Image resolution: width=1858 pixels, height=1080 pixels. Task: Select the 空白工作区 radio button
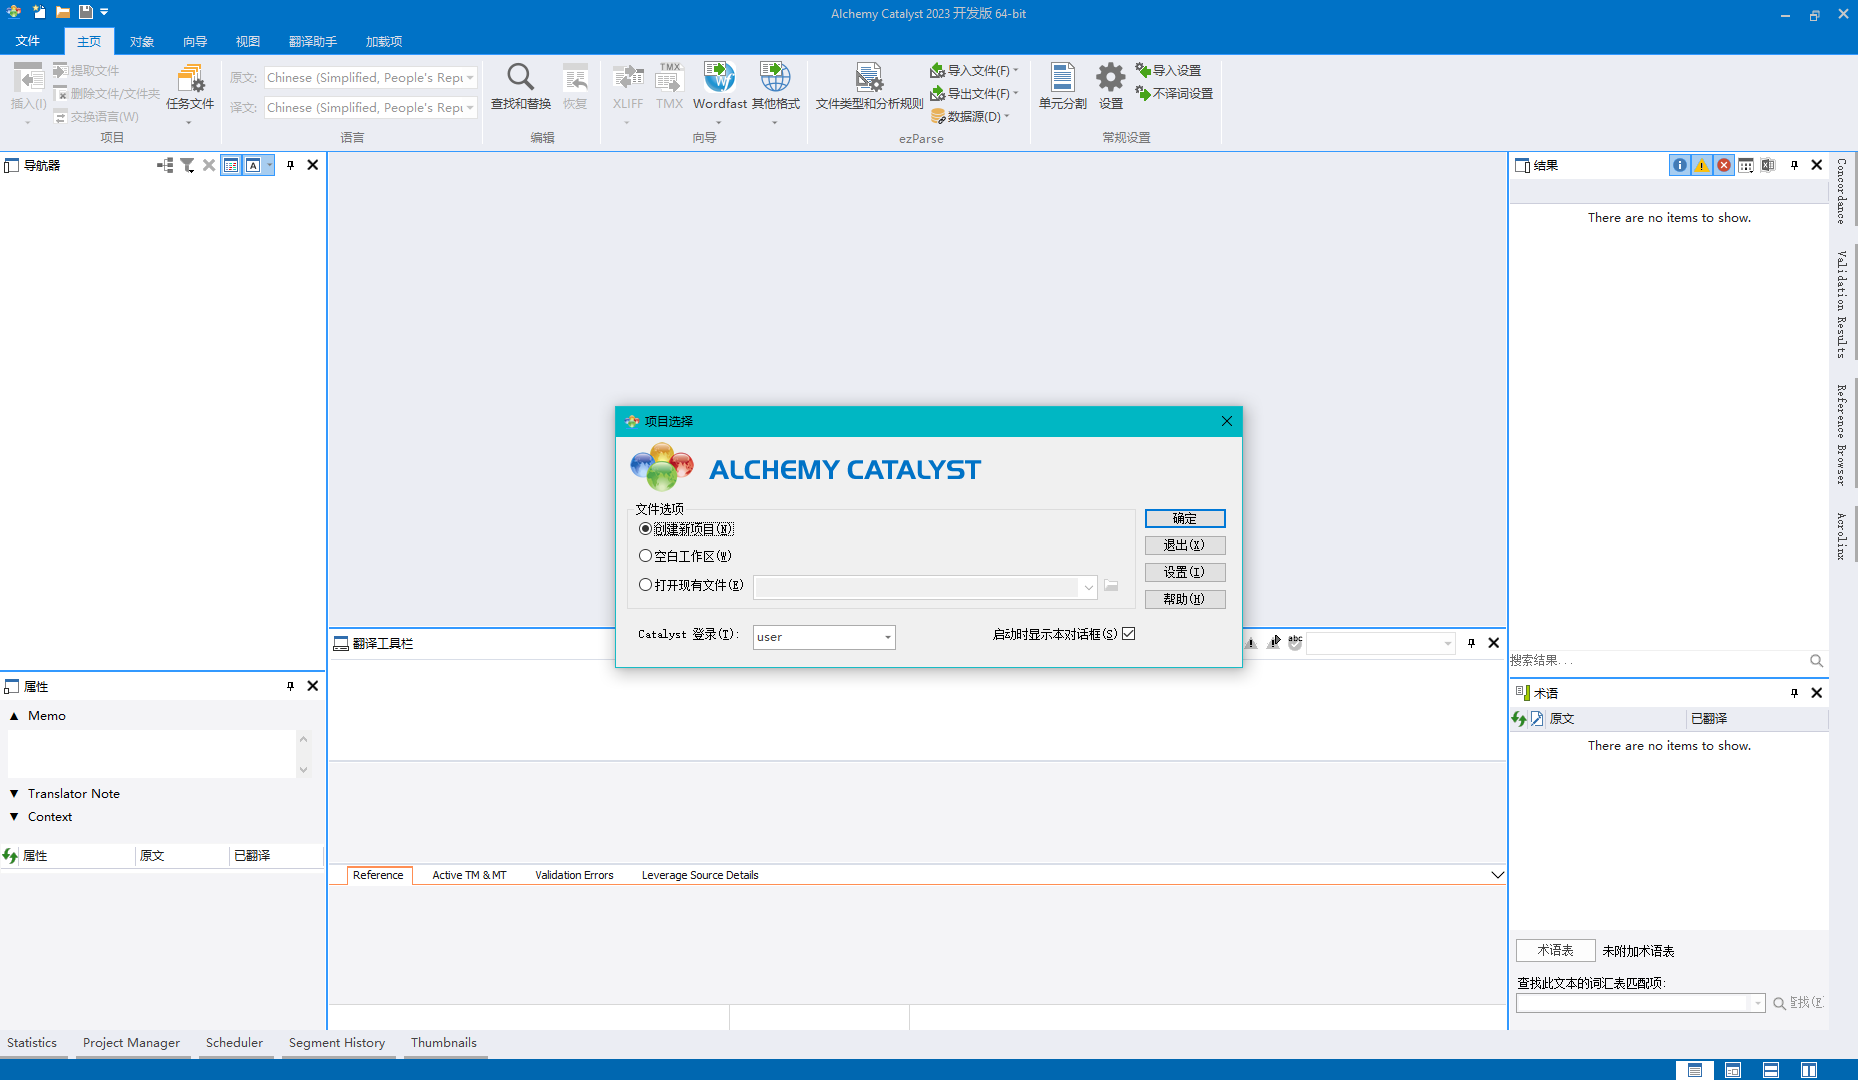[645, 555]
